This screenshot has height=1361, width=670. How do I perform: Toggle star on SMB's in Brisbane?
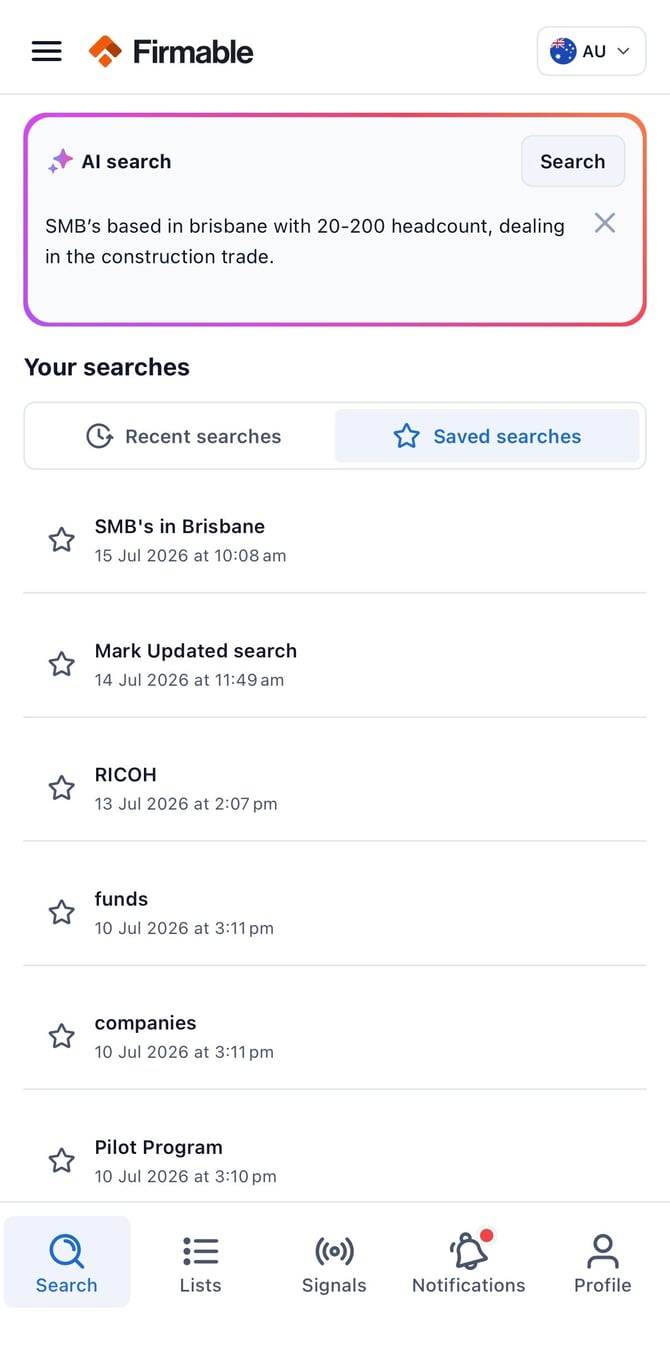coord(62,540)
